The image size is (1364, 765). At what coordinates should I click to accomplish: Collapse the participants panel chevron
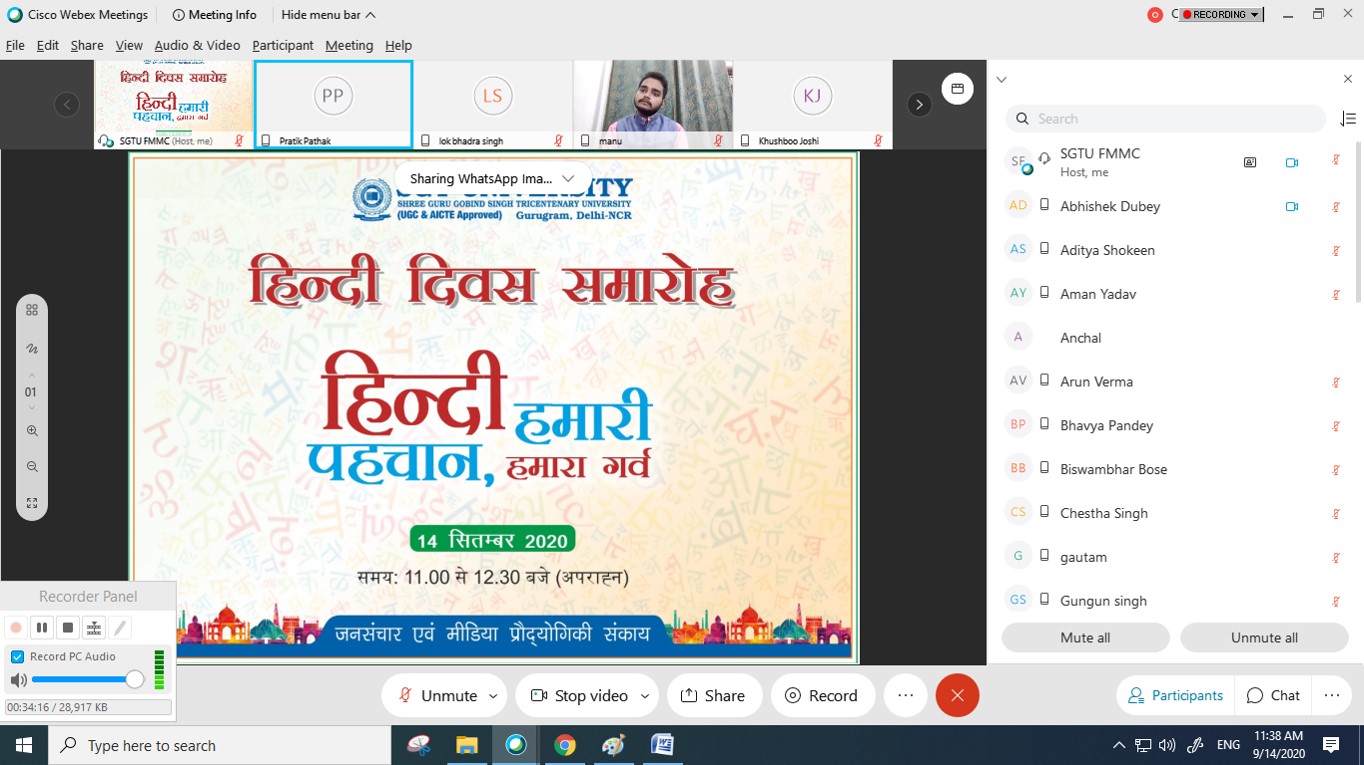click(1001, 79)
